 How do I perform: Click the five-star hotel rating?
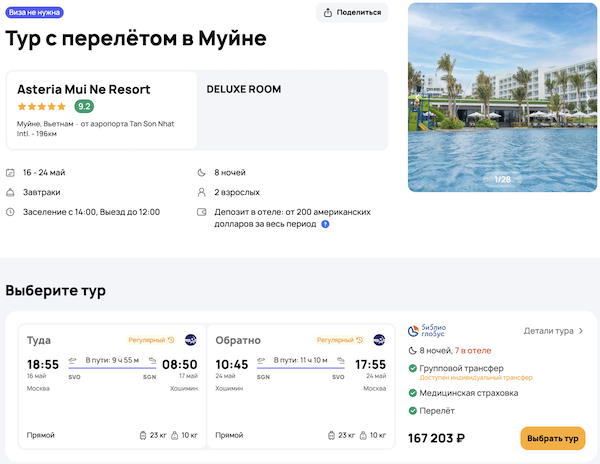pyautogui.click(x=42, y=106)
